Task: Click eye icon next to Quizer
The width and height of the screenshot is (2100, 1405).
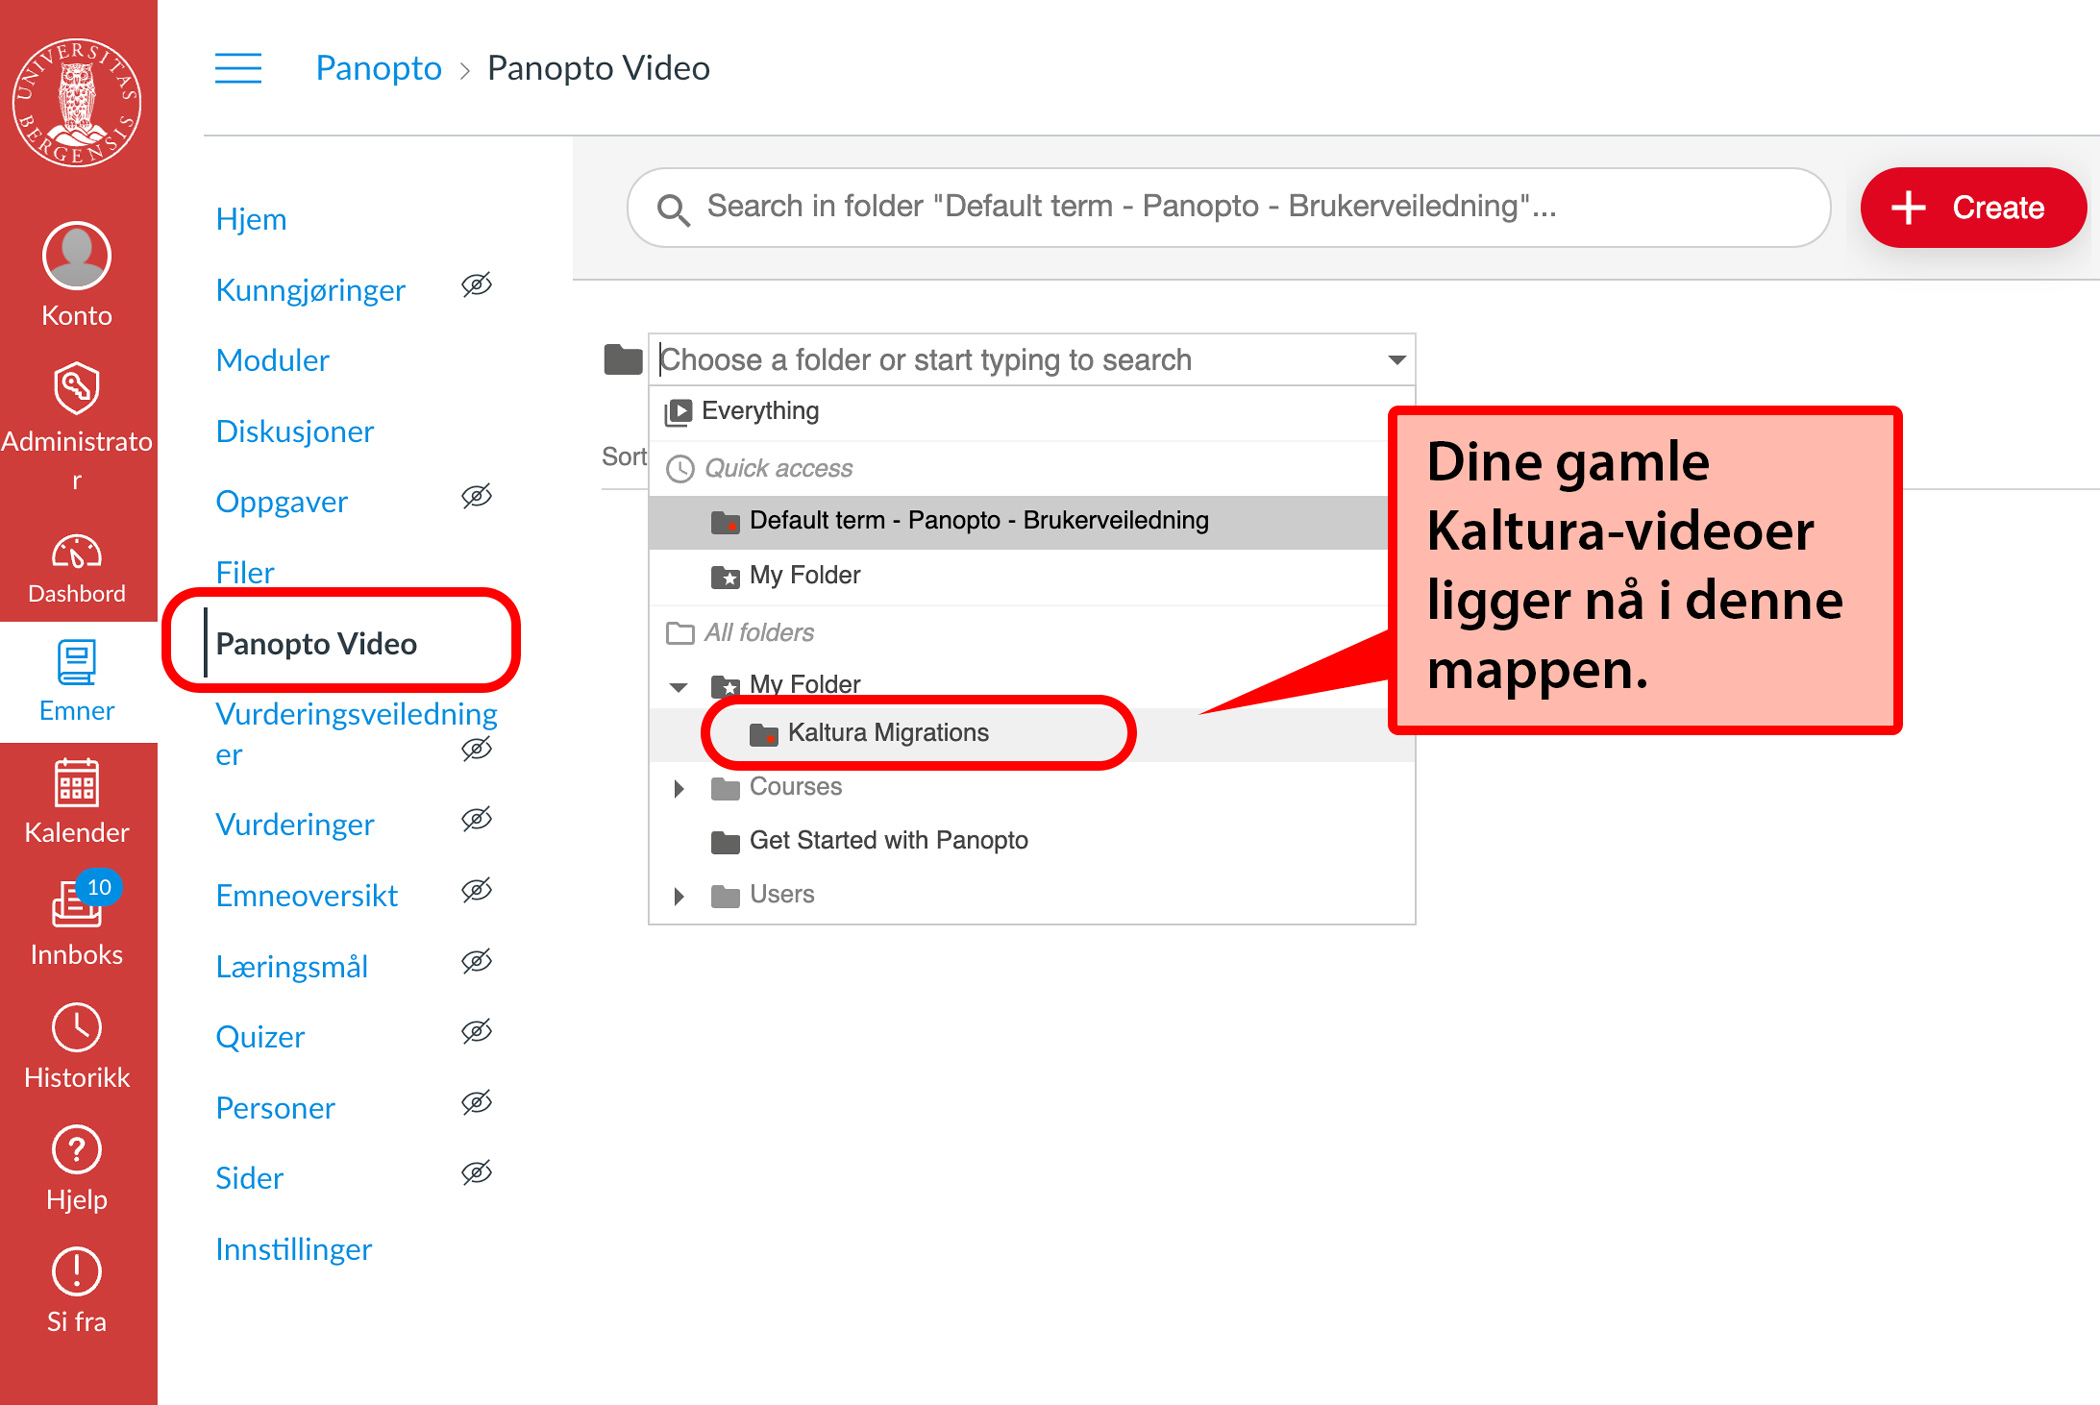Action: (477, 1032)
